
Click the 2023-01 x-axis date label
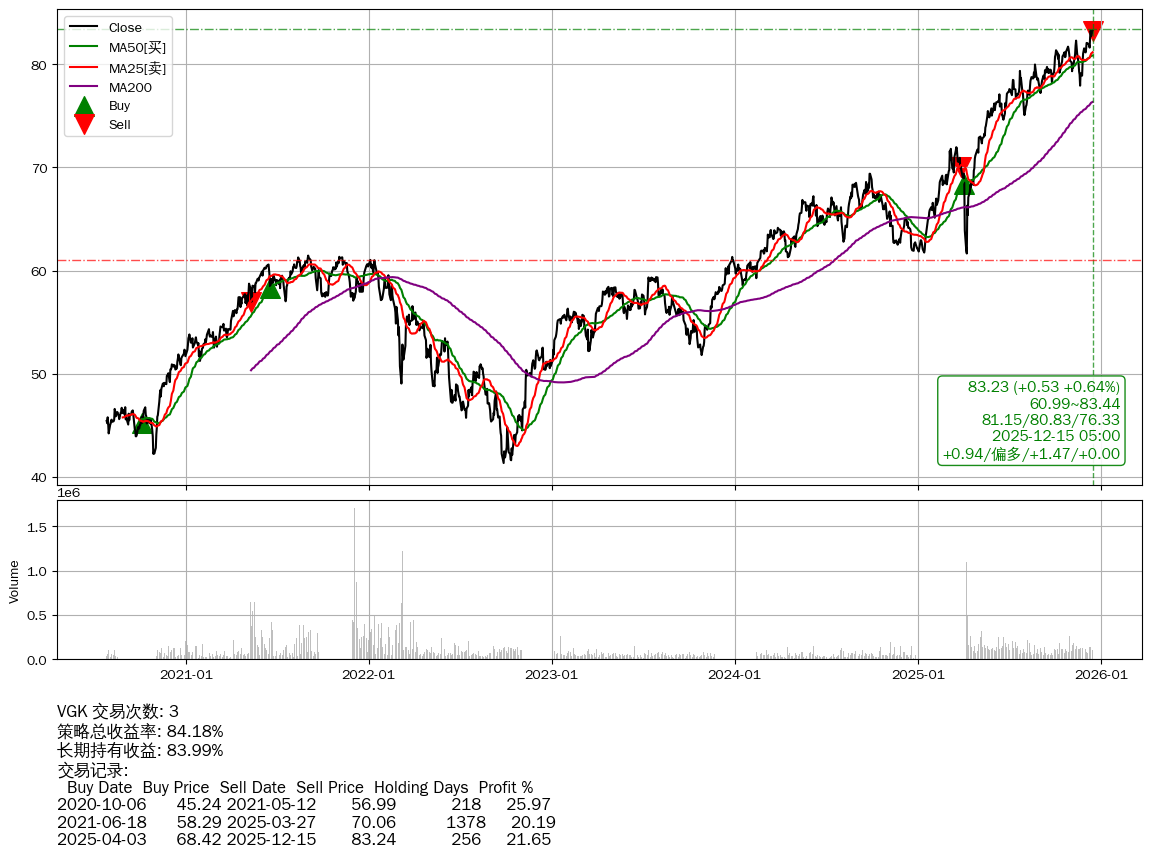tap(552, 675)
